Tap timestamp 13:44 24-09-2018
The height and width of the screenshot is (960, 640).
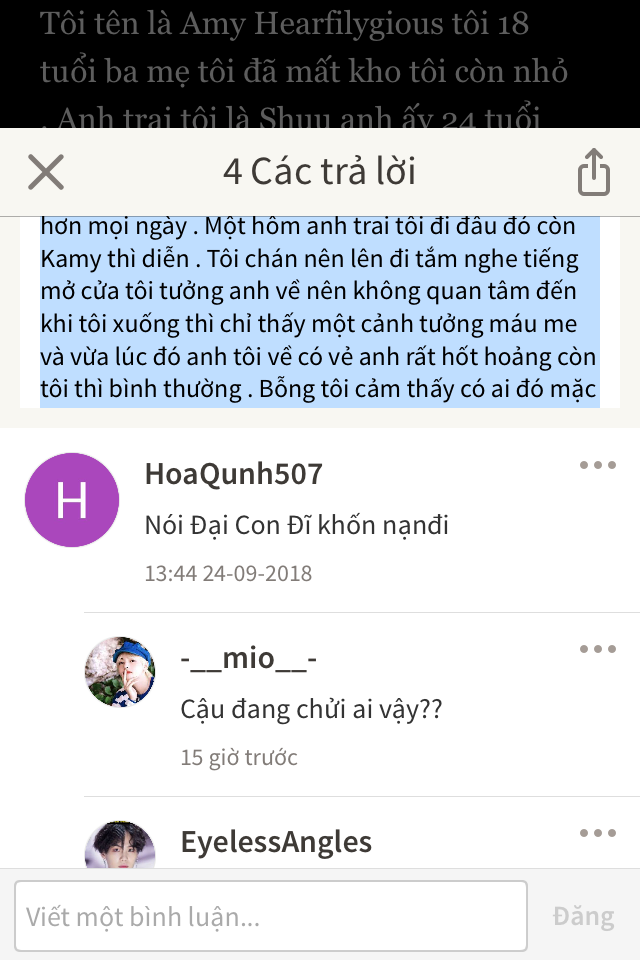(x=228, y=574)
